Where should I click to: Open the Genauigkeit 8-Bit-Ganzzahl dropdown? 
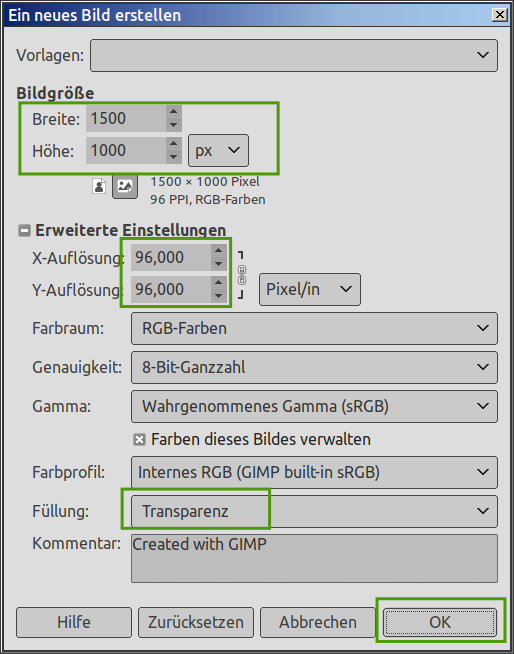[314, 367]
